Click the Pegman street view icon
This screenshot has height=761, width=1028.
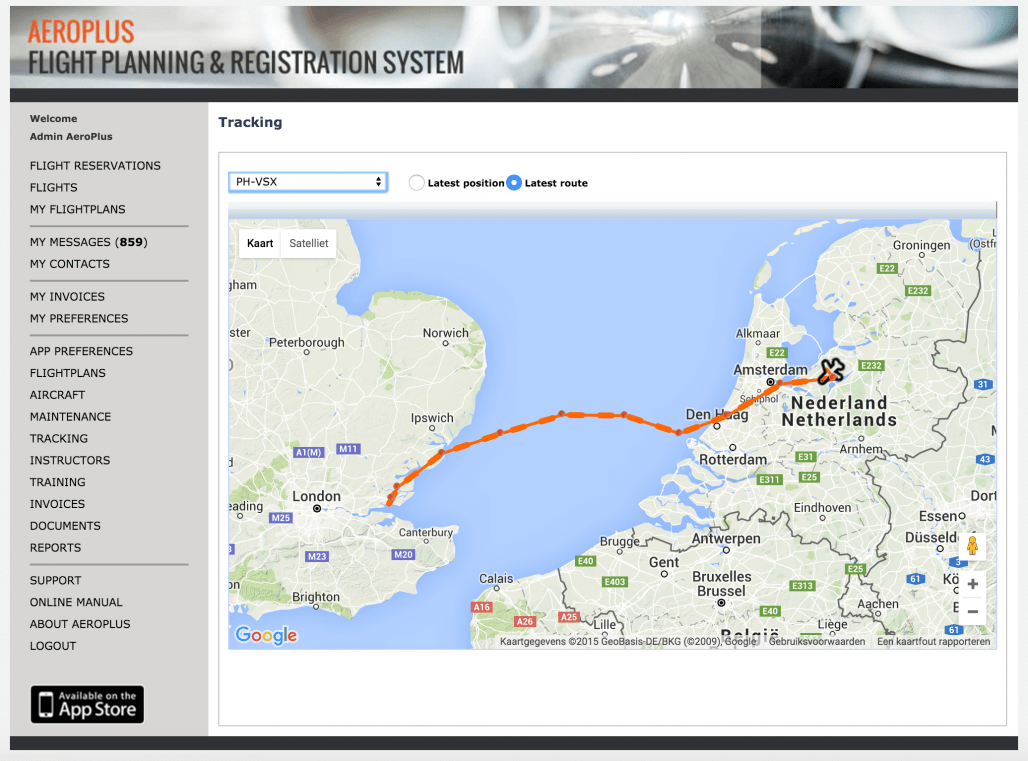click(971, 546)
